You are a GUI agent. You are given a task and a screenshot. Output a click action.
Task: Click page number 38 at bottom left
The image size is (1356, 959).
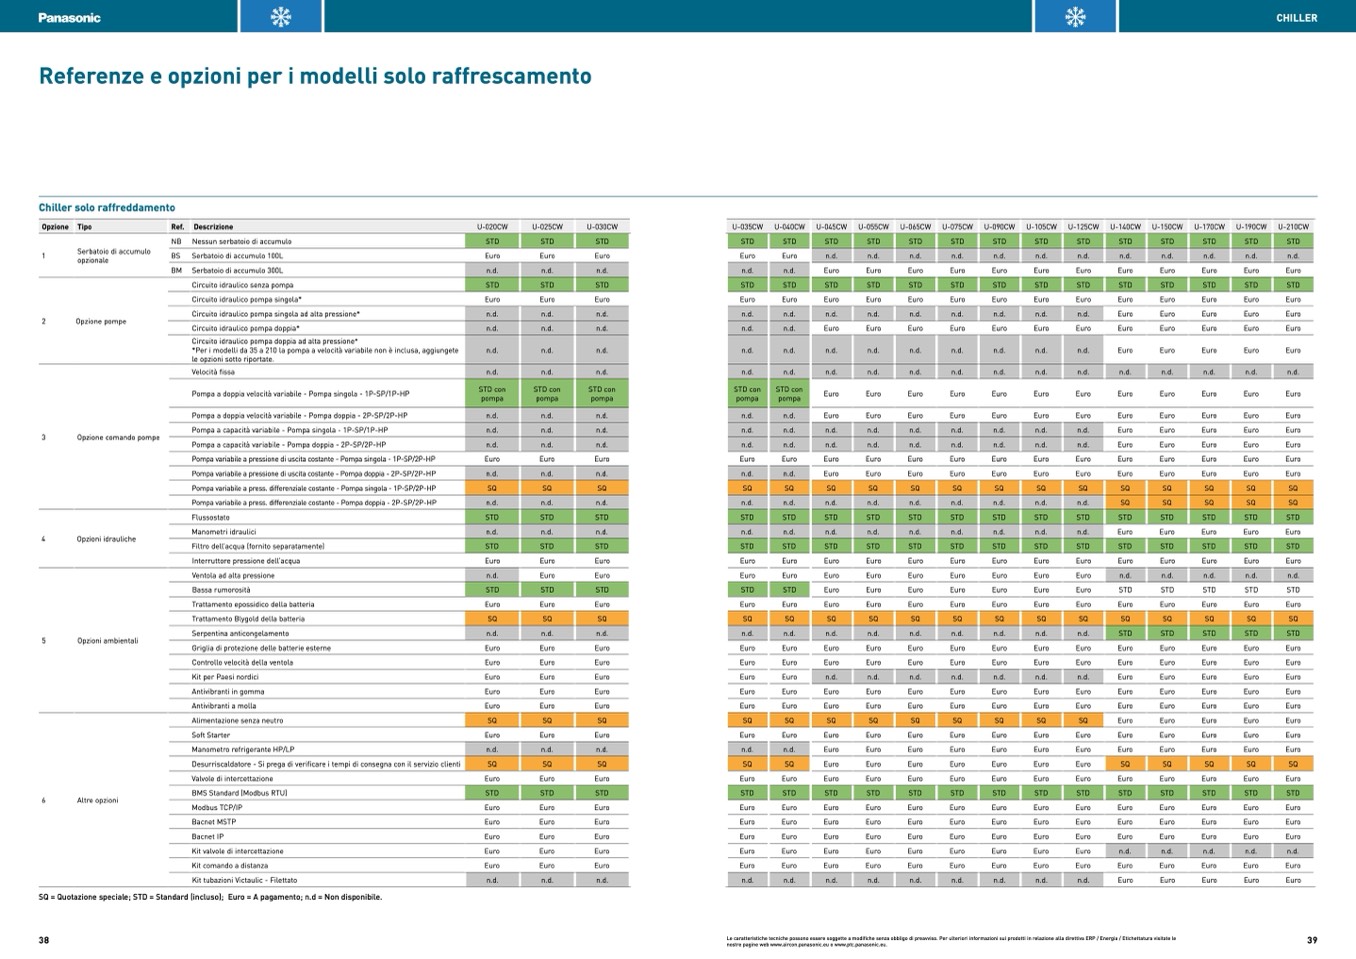(x=44, y=940)
